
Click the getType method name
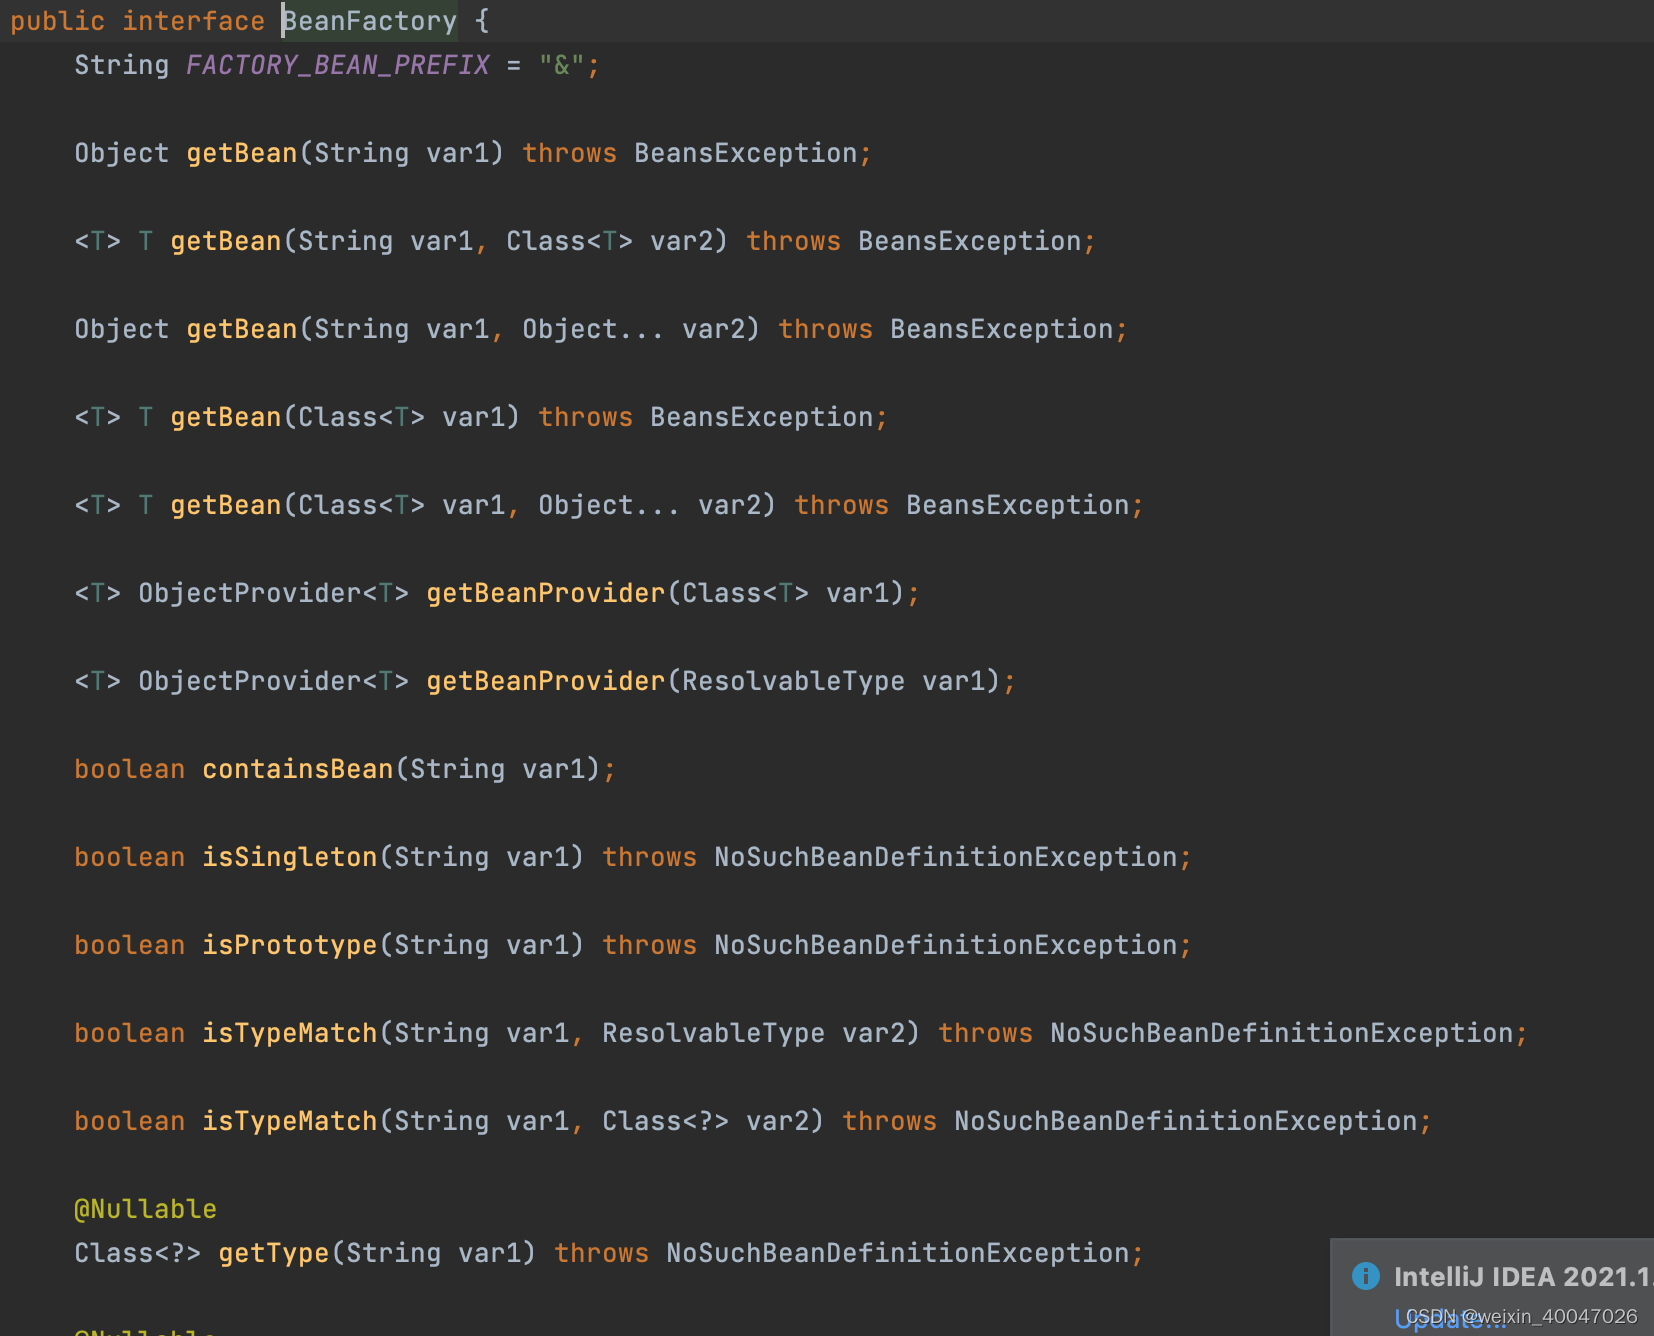[274, 1253]
